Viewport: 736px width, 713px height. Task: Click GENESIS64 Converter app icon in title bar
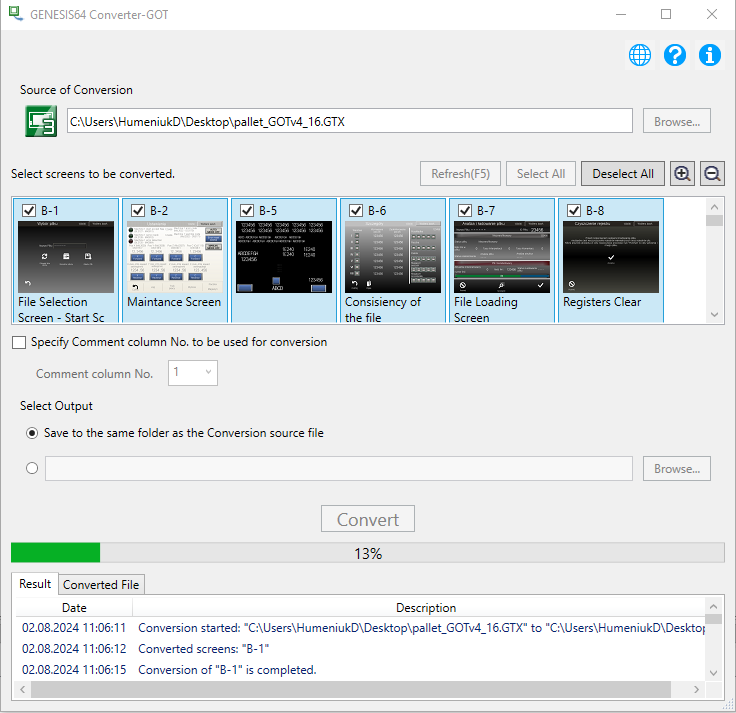(x=15, y=14)
